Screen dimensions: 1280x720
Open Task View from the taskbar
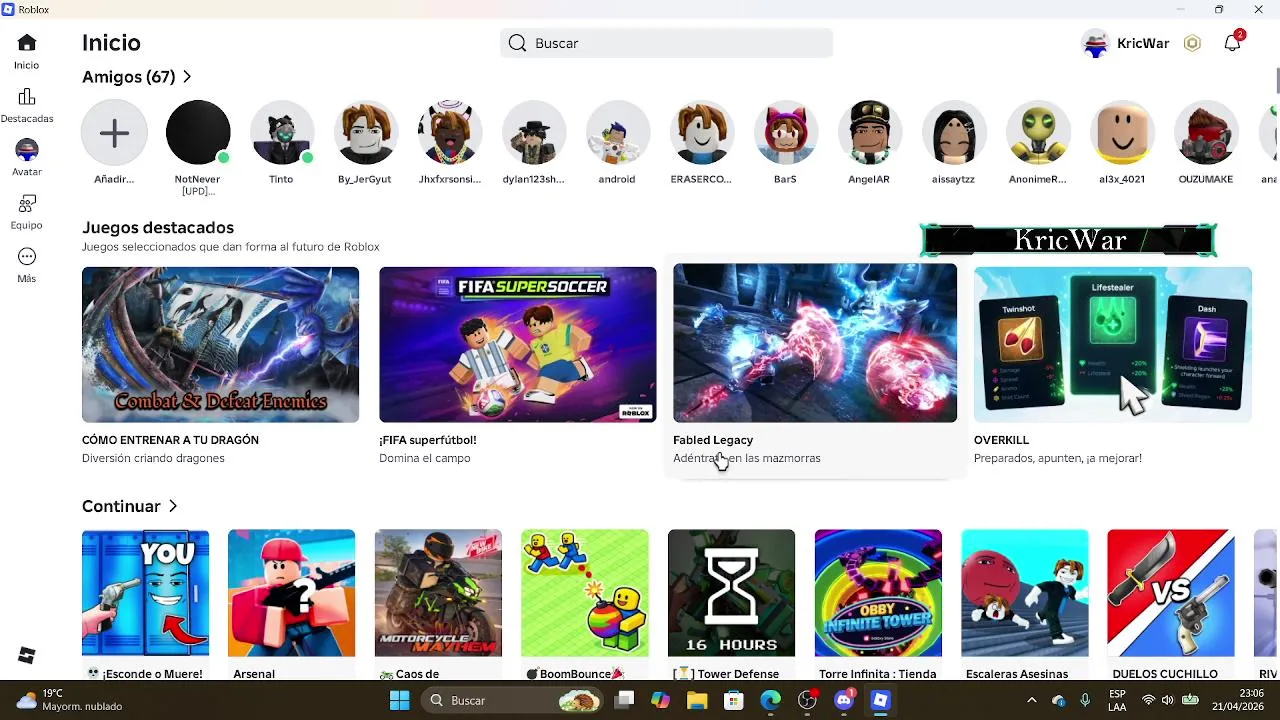coord(624,700)
